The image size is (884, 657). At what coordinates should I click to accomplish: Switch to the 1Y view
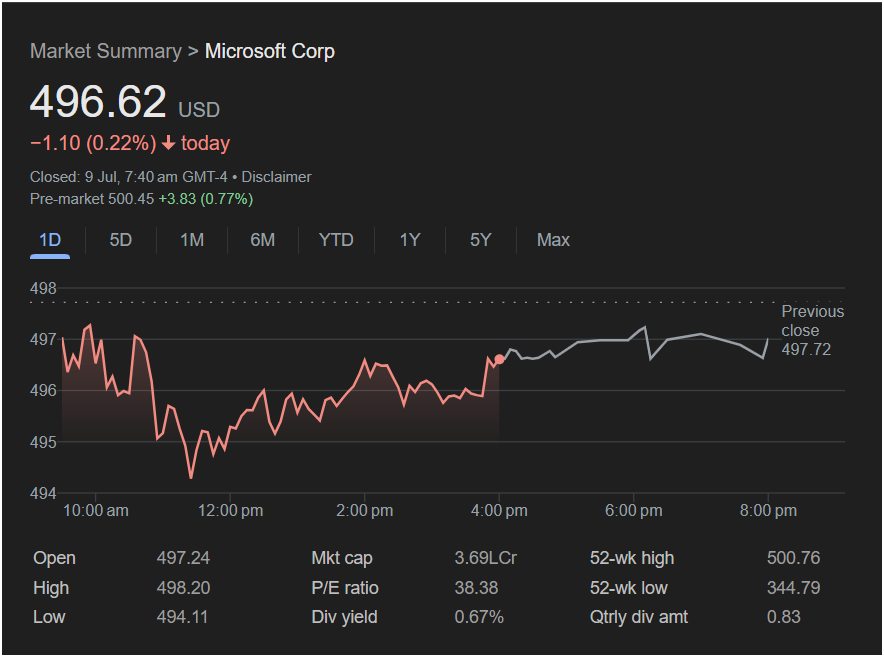point(410,240)
